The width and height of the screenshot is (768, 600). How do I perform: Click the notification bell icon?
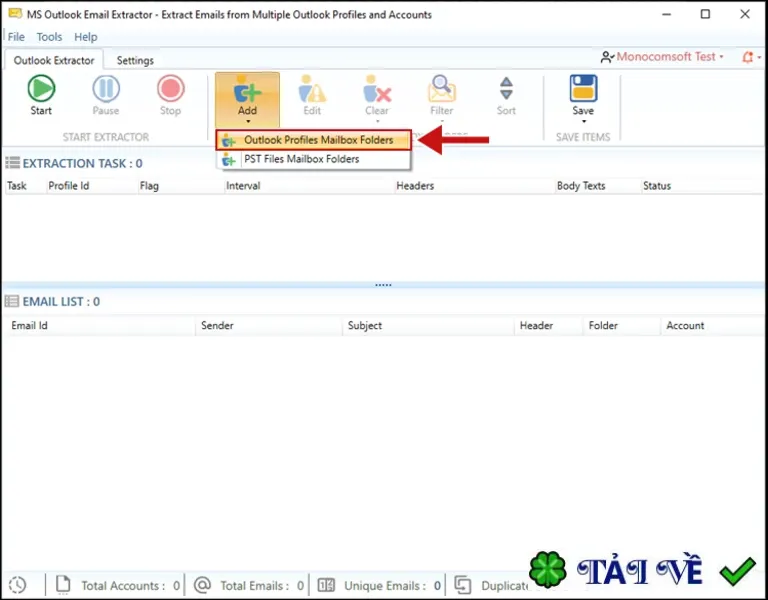coord(747,57)
